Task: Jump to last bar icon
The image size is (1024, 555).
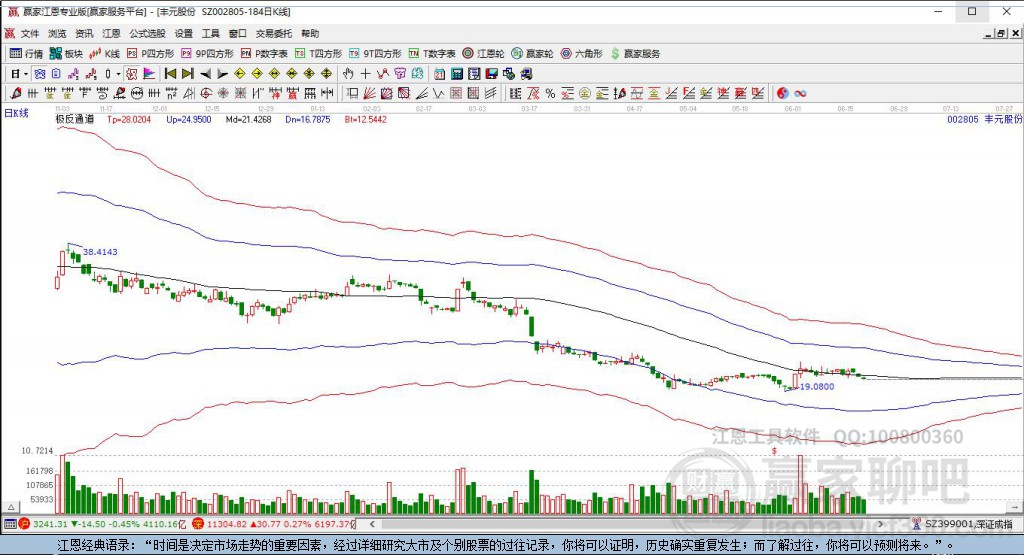Action: pos(187,74)
